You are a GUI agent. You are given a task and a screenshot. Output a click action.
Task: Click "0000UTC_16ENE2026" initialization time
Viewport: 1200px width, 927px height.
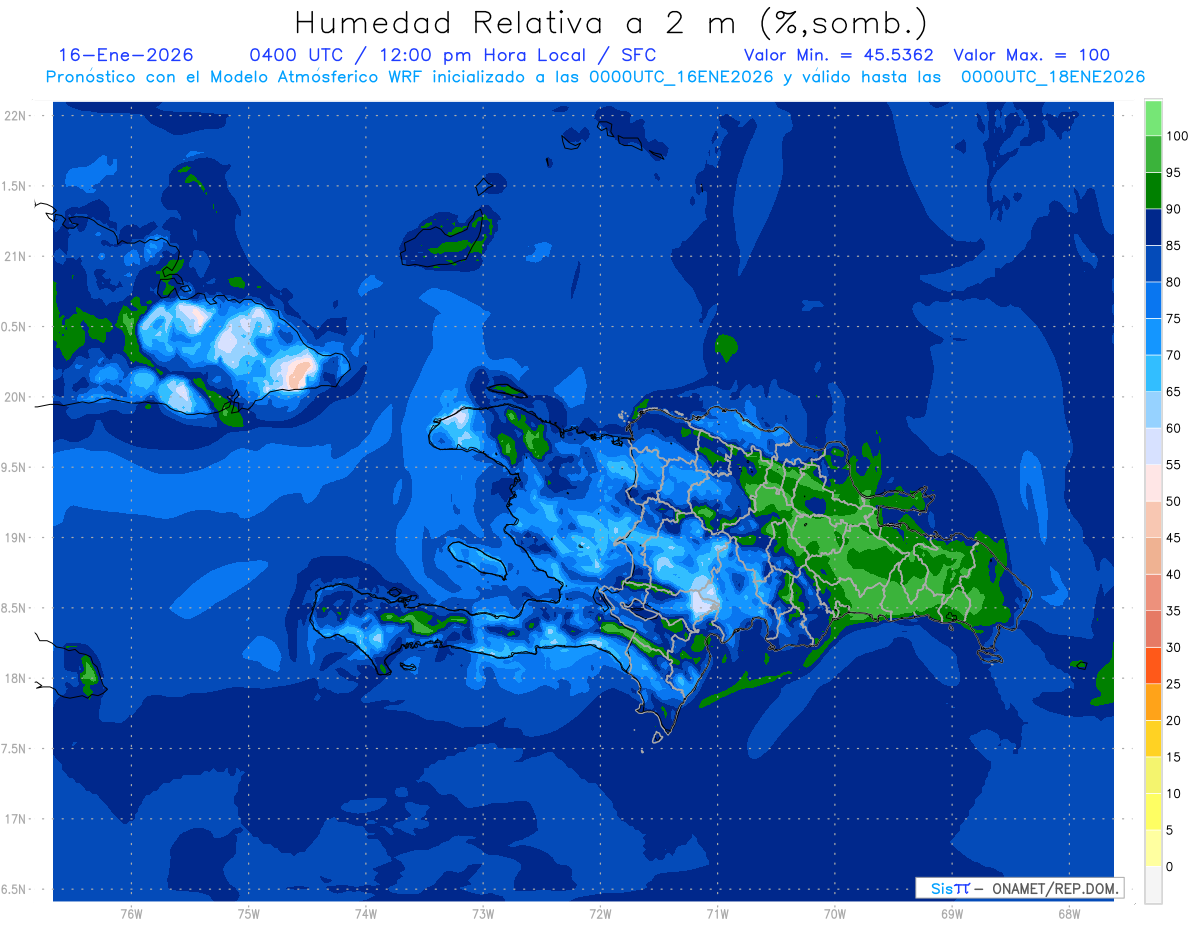[x=681, y=77]
